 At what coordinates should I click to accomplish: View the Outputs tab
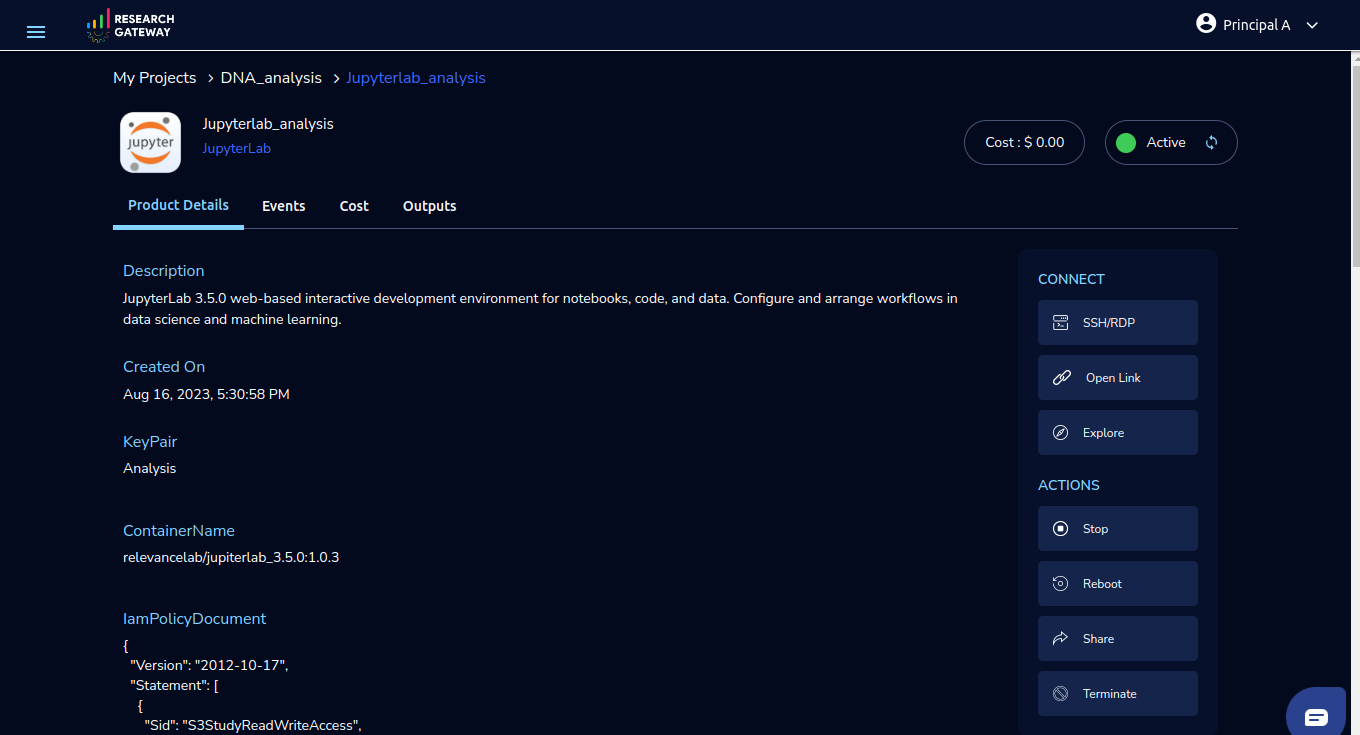tap(430, 206)
